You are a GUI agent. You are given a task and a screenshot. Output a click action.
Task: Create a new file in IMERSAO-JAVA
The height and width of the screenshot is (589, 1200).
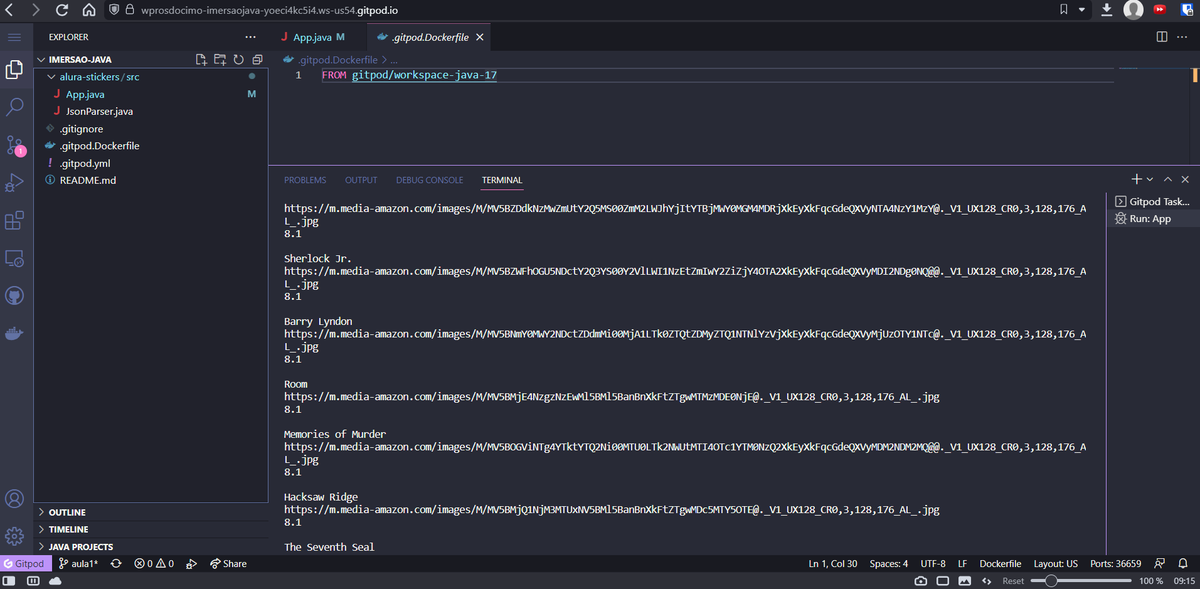[202, 60]
